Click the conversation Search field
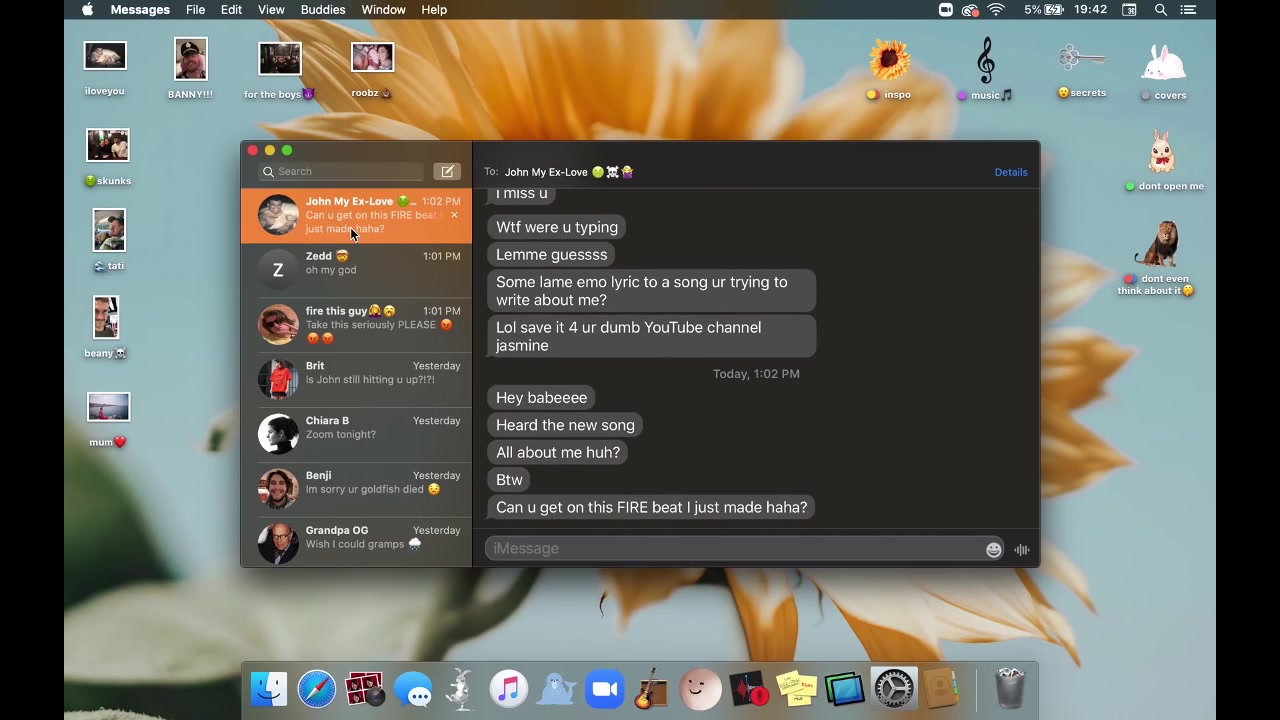Viewport: 1280px width, 720px height. click(x=341, y=171)
